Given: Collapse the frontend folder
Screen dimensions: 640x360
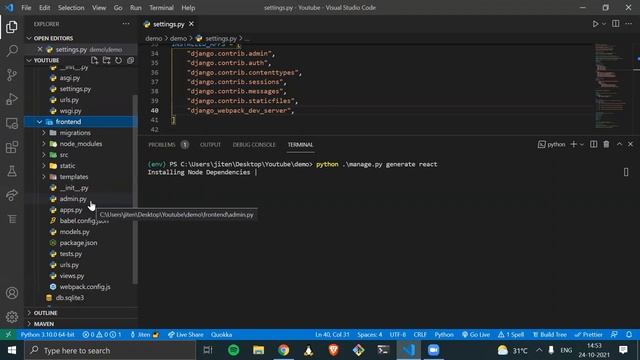Looking at the screenshot, I should (x=39, y=122).
